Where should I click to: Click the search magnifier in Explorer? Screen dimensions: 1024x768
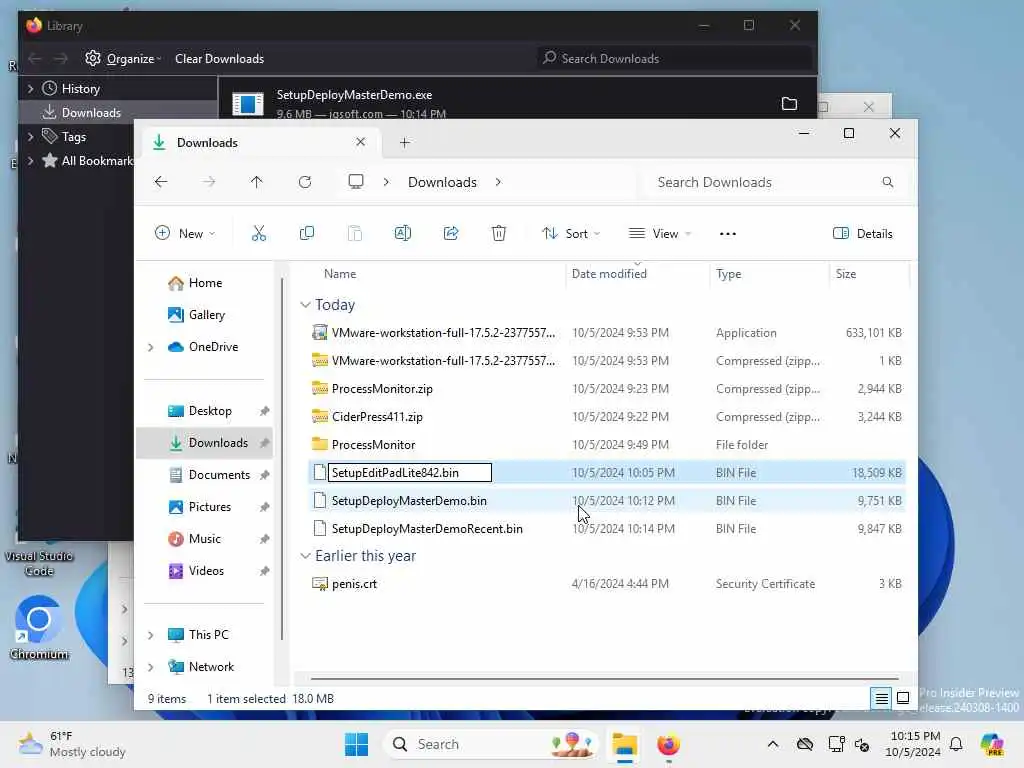pyautogui.click(x=888, y=182)
